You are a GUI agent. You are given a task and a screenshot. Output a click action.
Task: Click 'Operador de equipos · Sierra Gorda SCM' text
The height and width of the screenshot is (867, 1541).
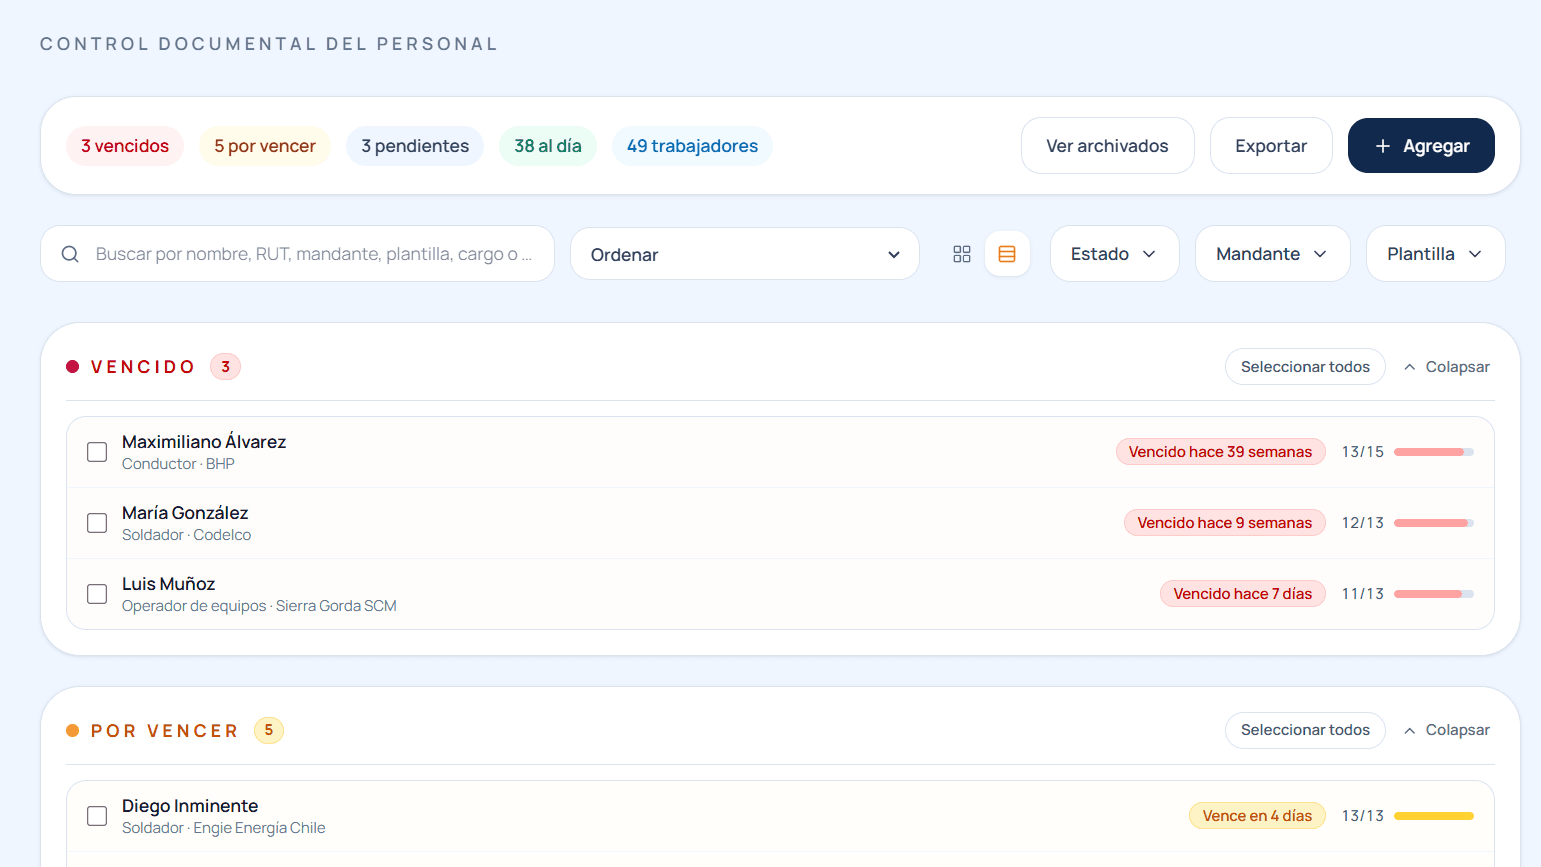click(259, 606)
